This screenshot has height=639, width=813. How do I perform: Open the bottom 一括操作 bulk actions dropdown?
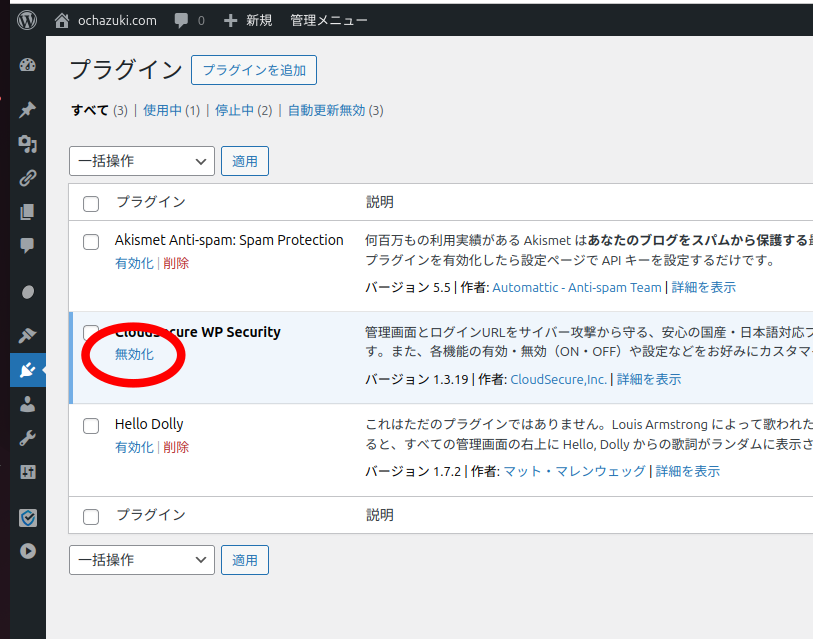coord(141,561)
